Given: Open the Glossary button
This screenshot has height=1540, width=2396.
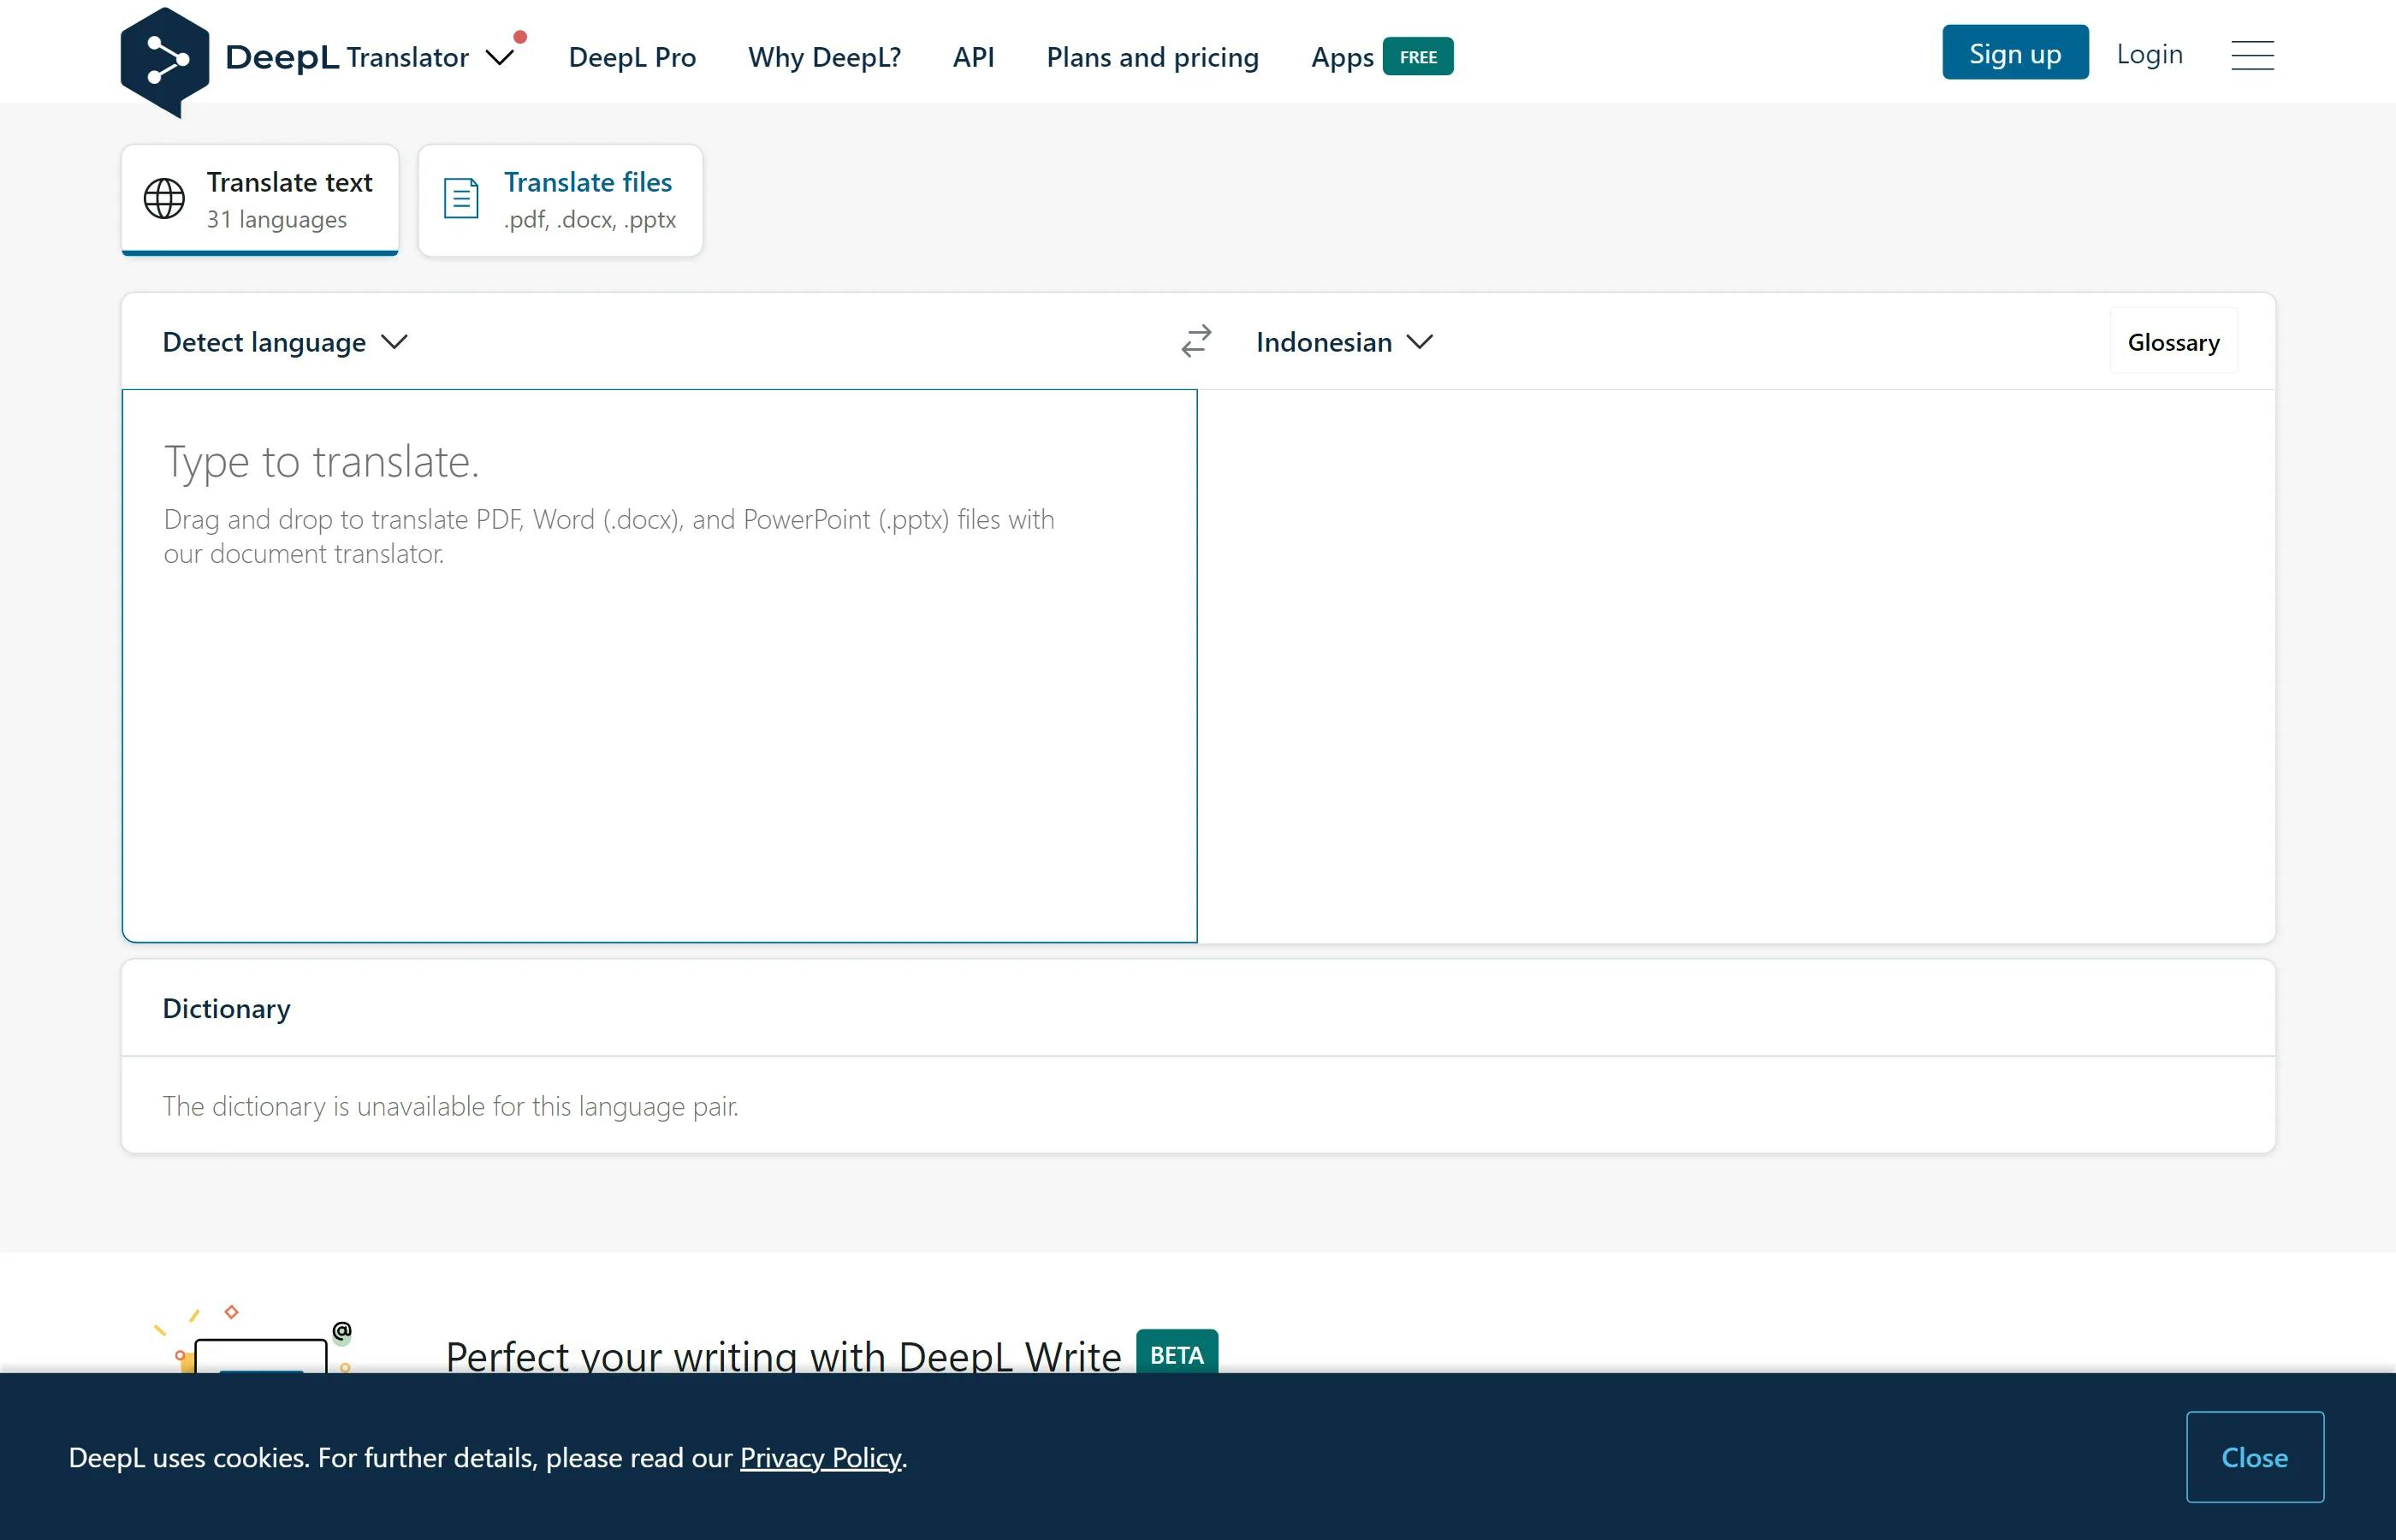Looking at the screenshot, I should click(2173, 342).
